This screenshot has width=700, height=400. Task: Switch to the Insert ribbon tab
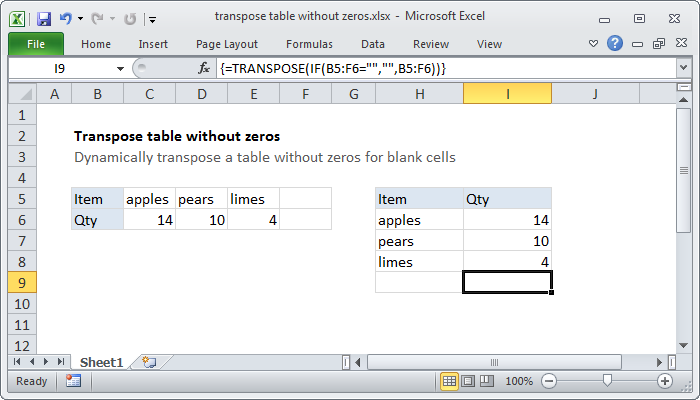click(153, 44)
